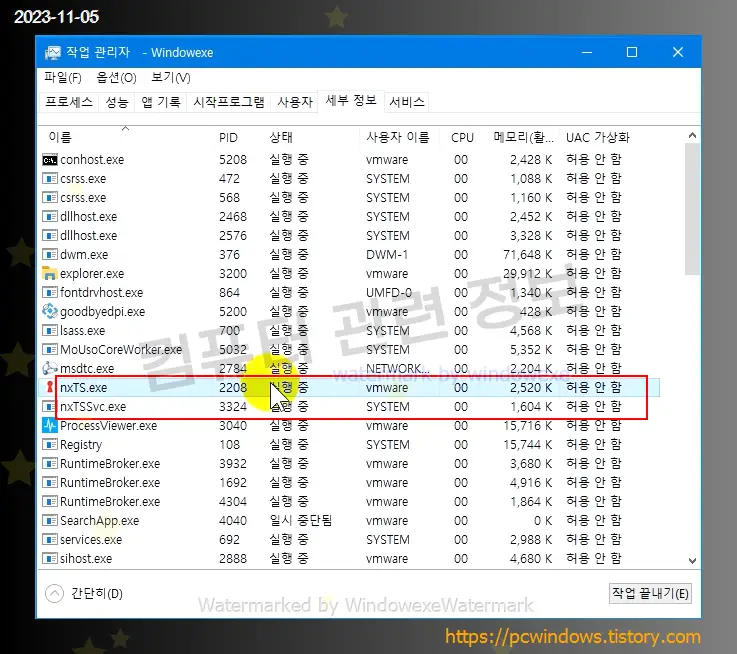Open the 보기(V) menu
The width and height of the screenshot is (737, 654).
pyautogui.click(x=171, y=78)
